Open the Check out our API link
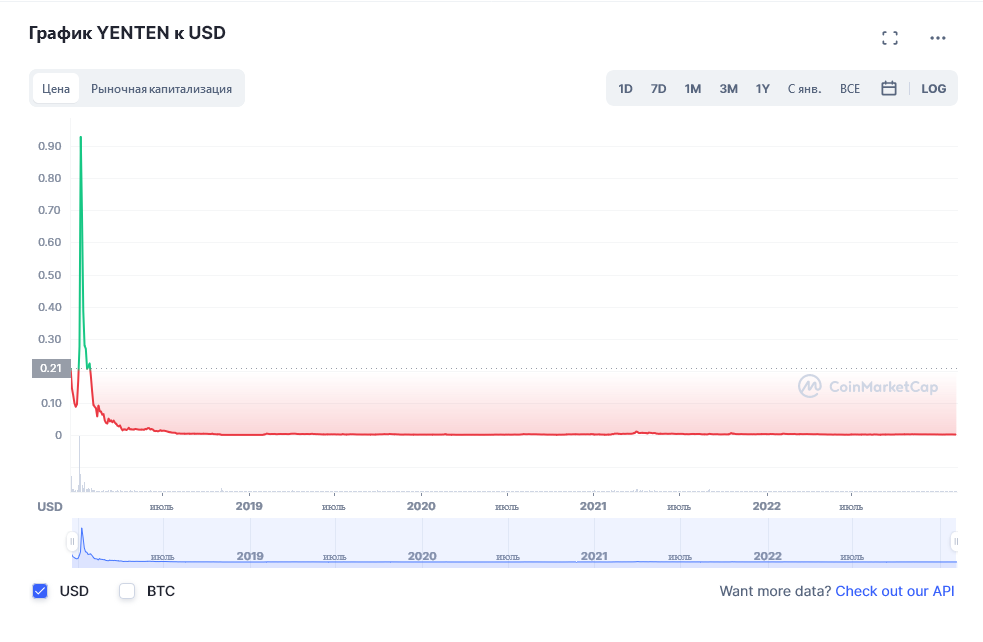 [x=894, y=591]
